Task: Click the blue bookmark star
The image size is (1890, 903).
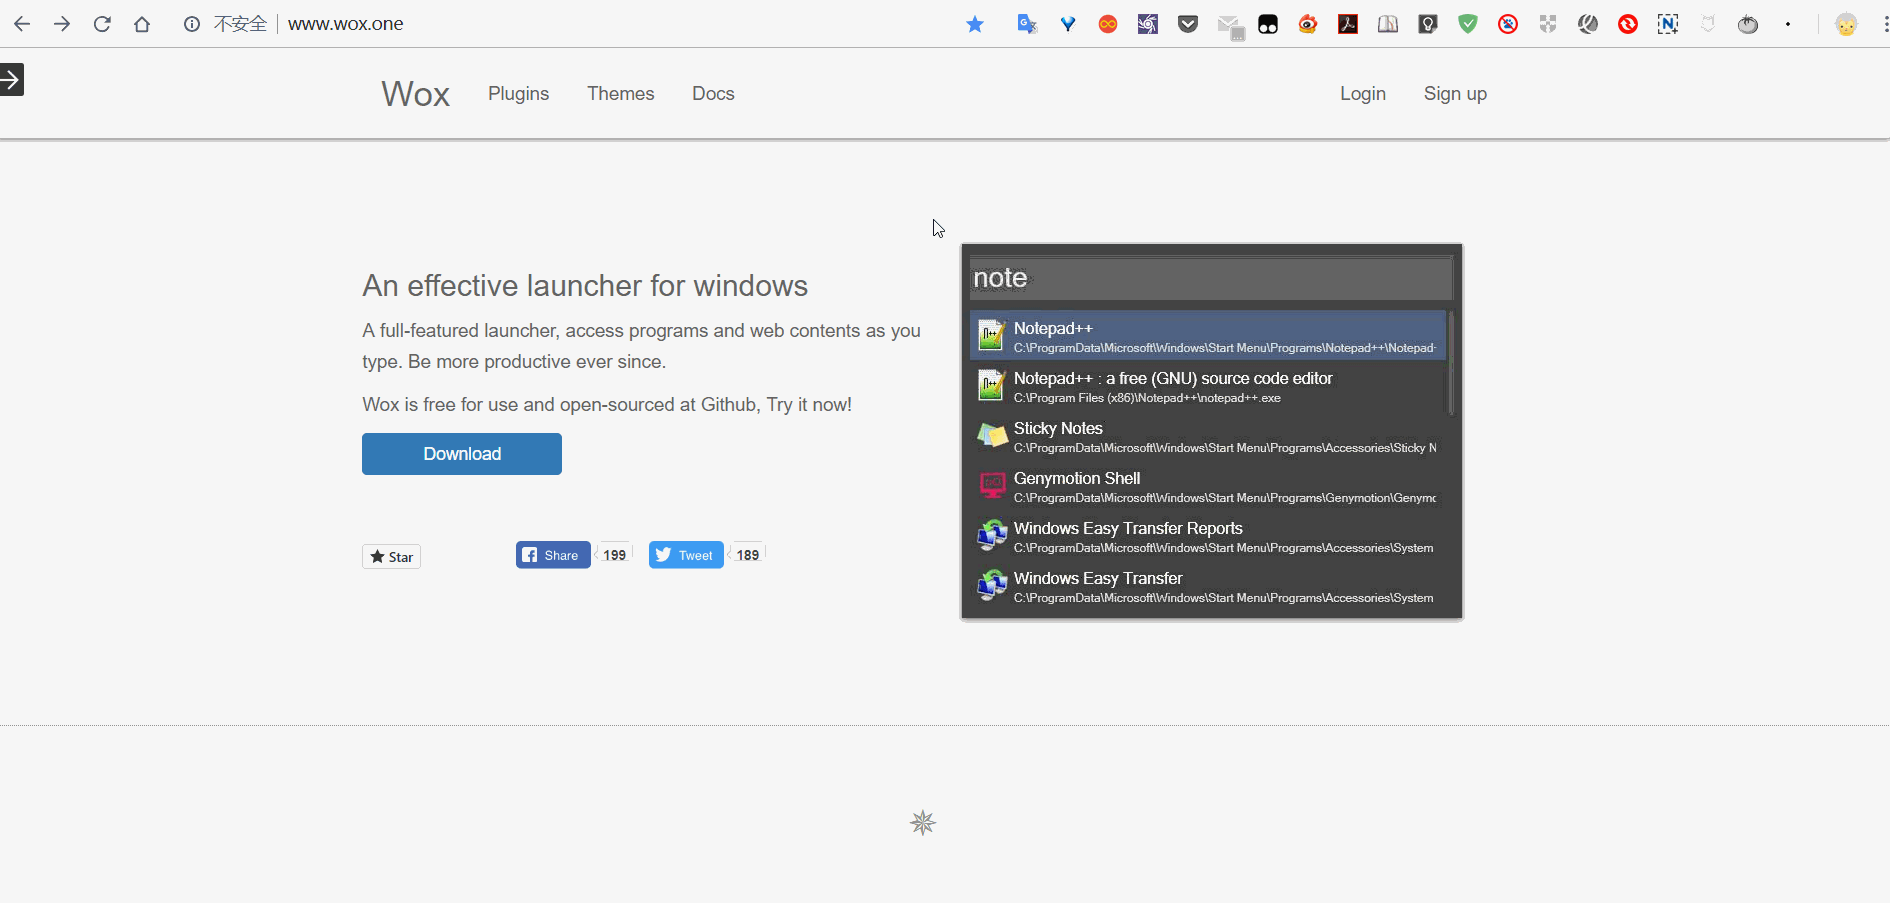Action: 975,24
